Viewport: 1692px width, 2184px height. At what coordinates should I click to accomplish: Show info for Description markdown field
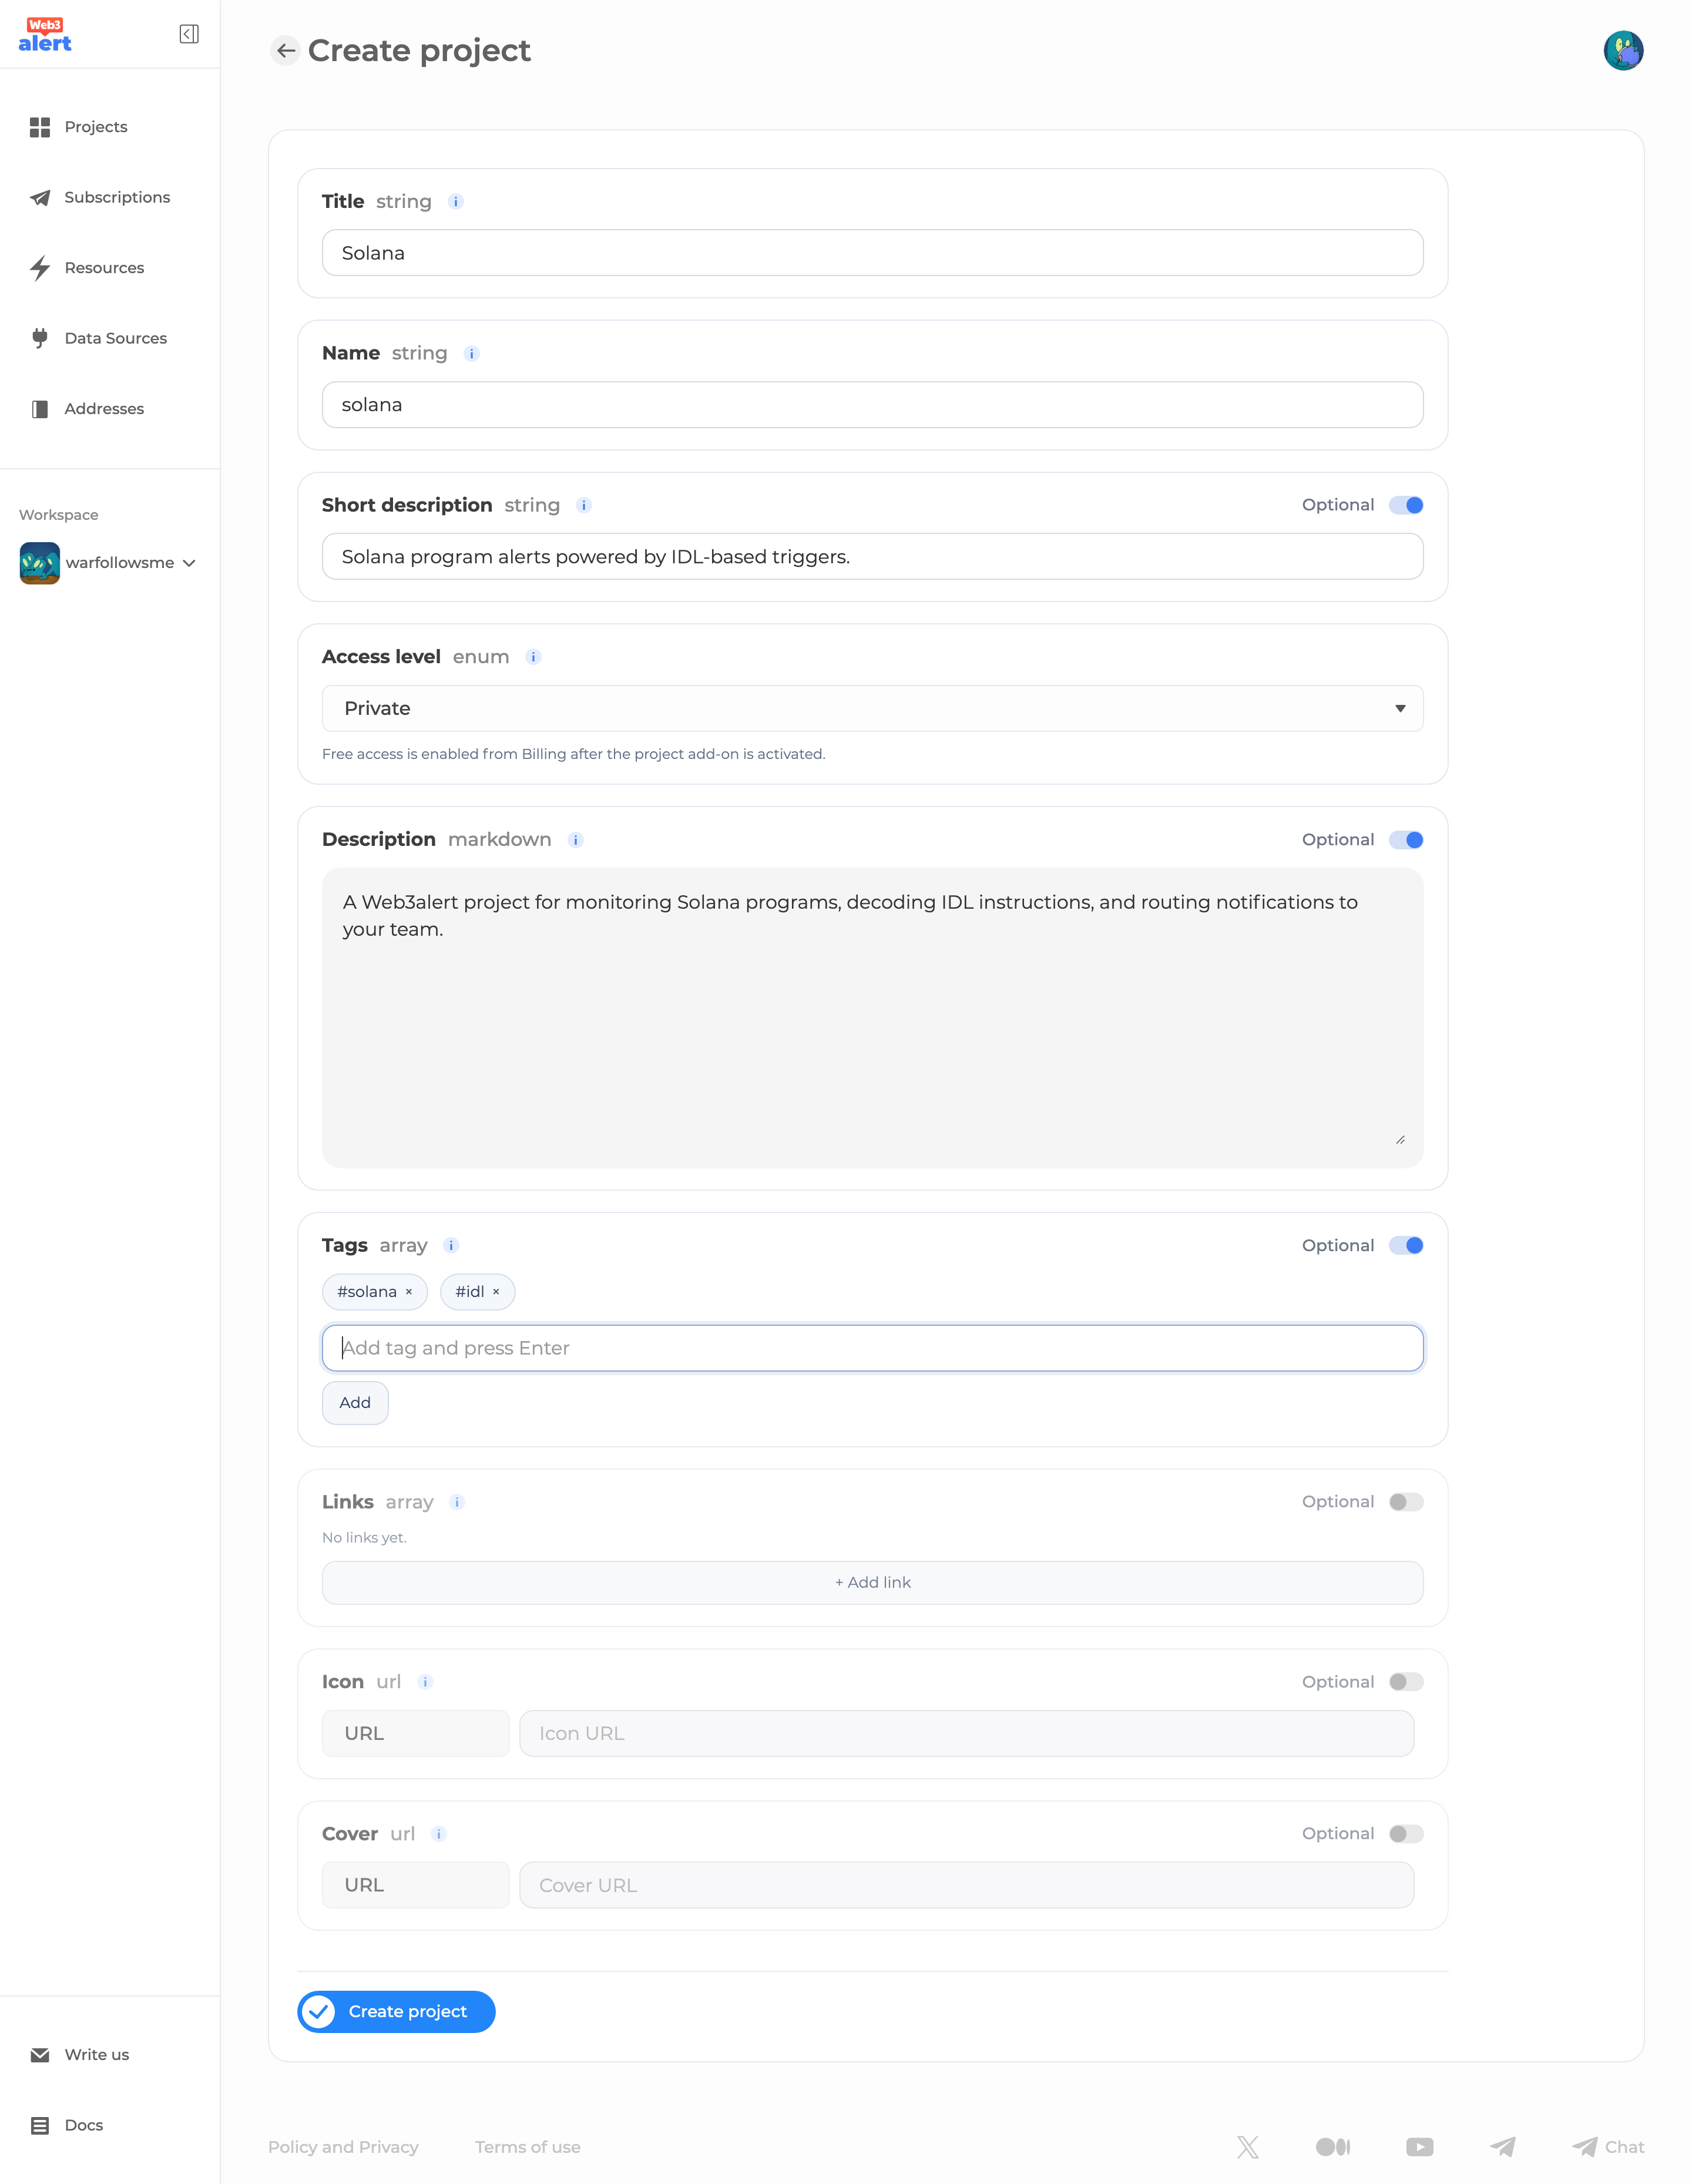coord(575,840)
